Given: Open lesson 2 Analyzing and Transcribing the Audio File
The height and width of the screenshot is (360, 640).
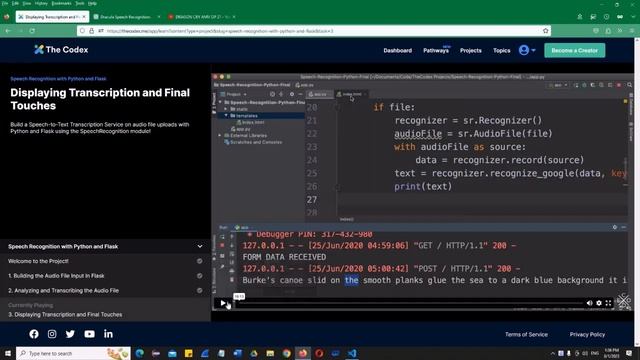Looking at the screenshot, I should point(63,291).
